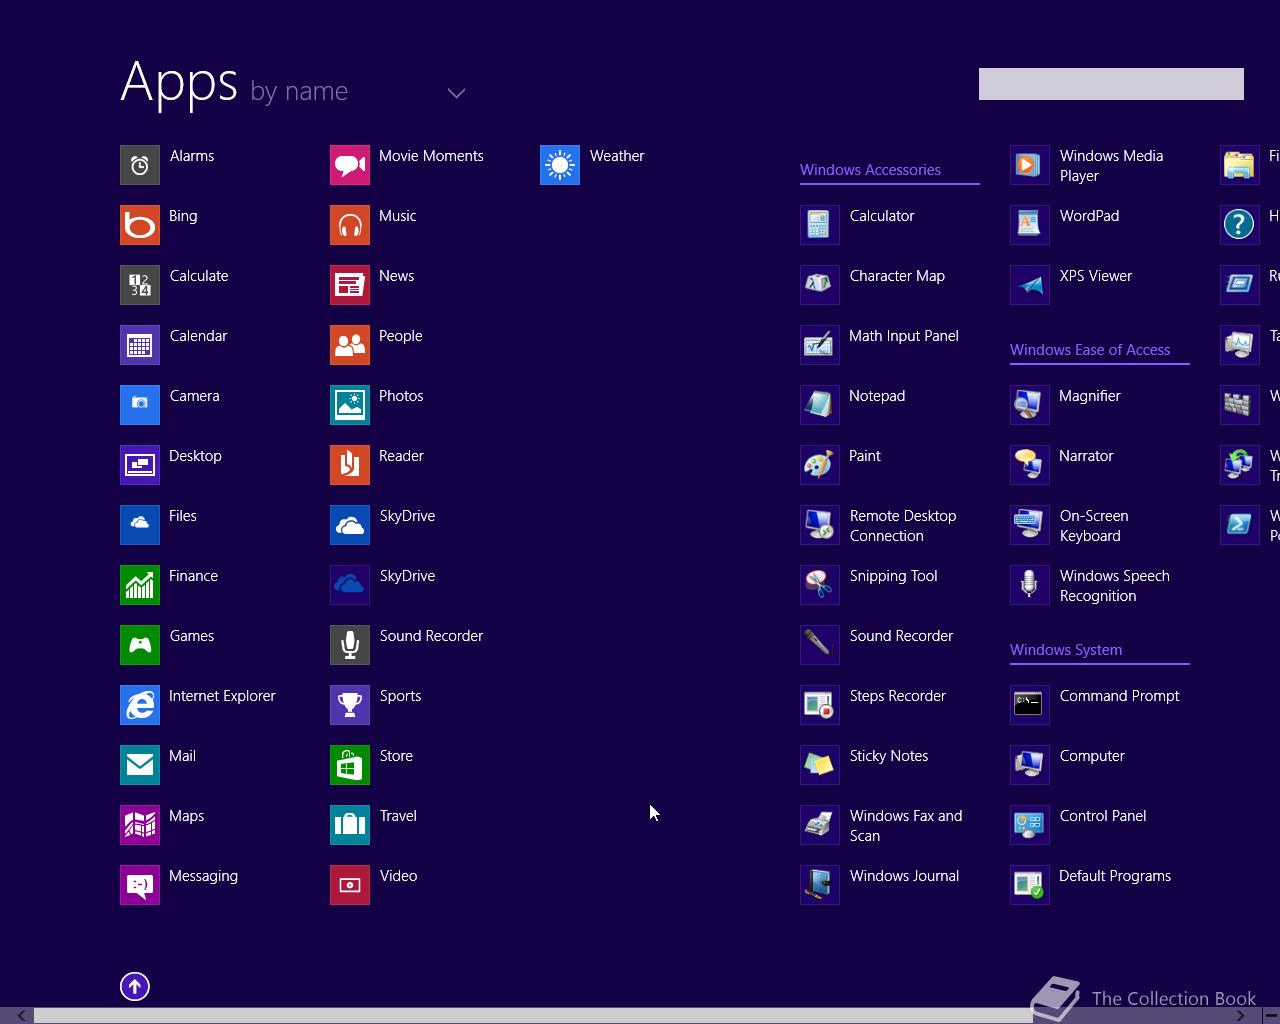Viewport: 1280px width, 1024px height.
Task: Open the Desktop tile icon
Action: click(x=140, y=465)
